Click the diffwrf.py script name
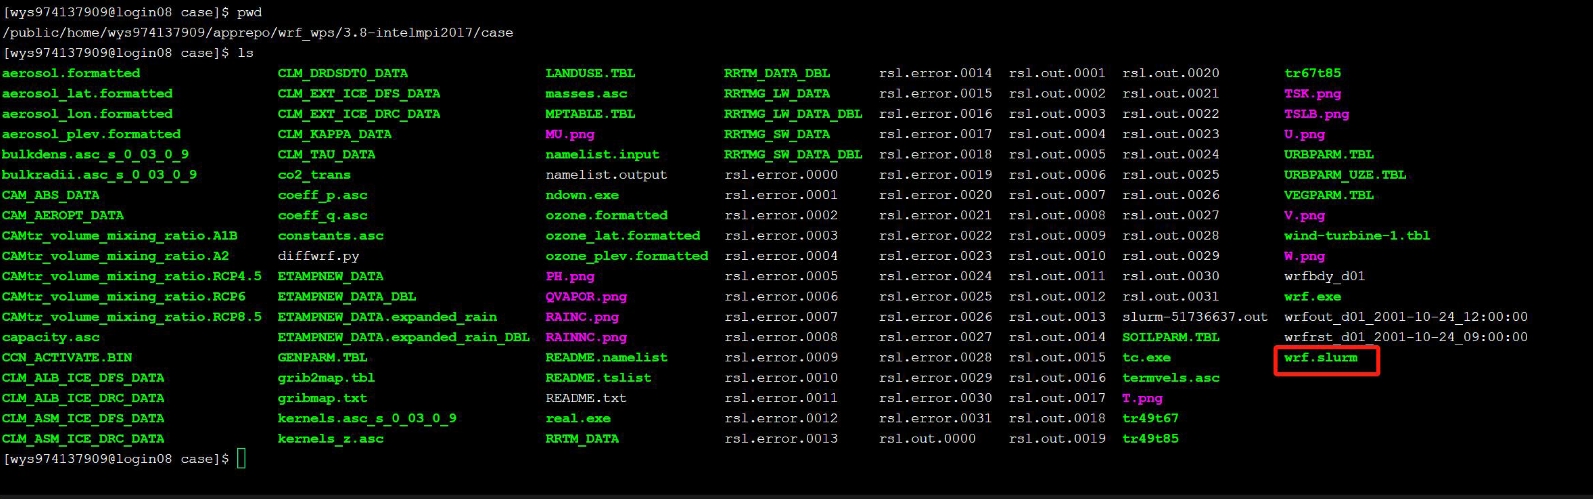 pos(318,256)
